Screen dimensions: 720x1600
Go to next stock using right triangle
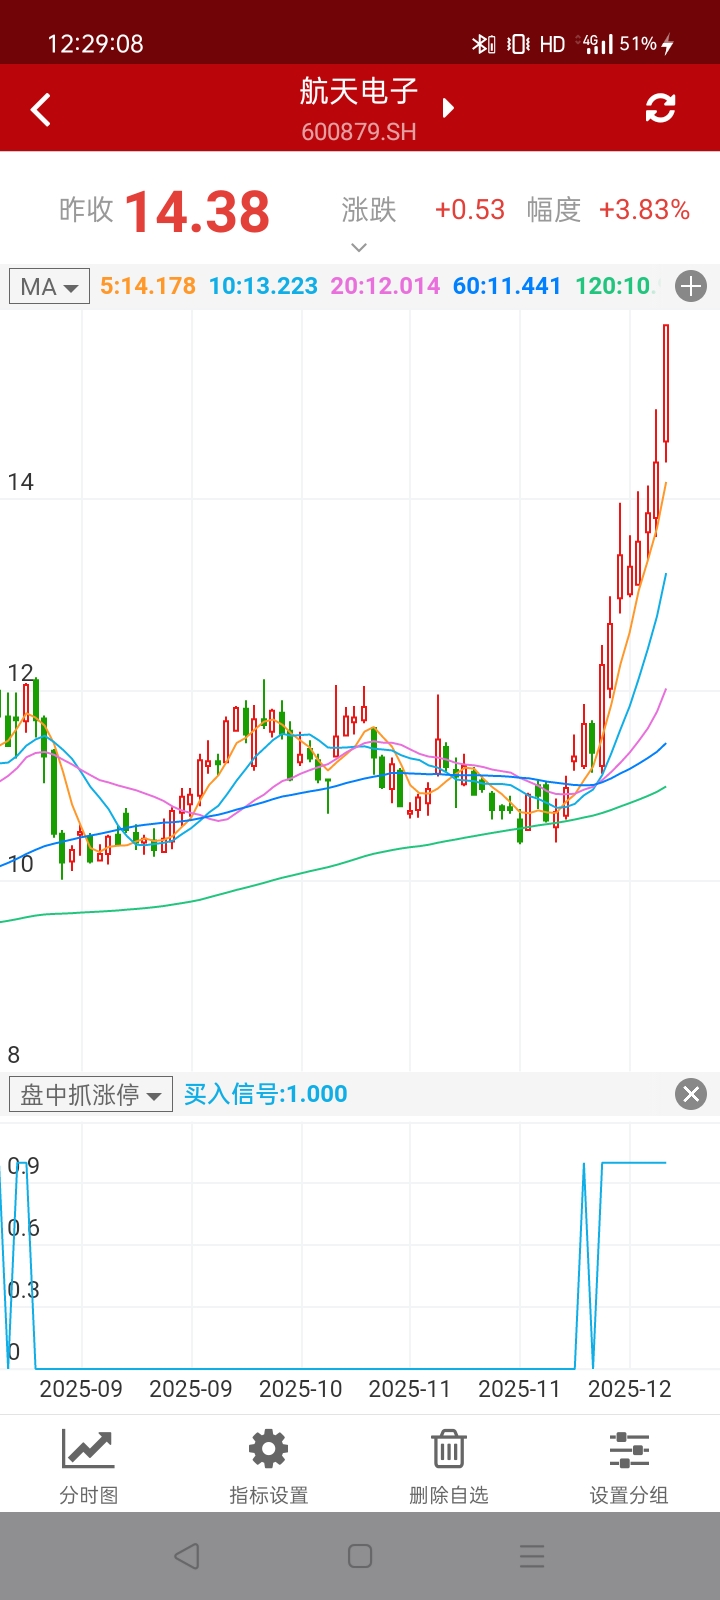[x=448, y=108]
